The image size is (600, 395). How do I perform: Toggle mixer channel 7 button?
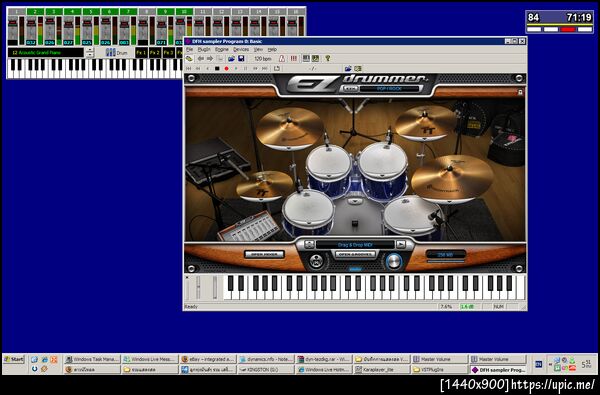coord(129,12)
